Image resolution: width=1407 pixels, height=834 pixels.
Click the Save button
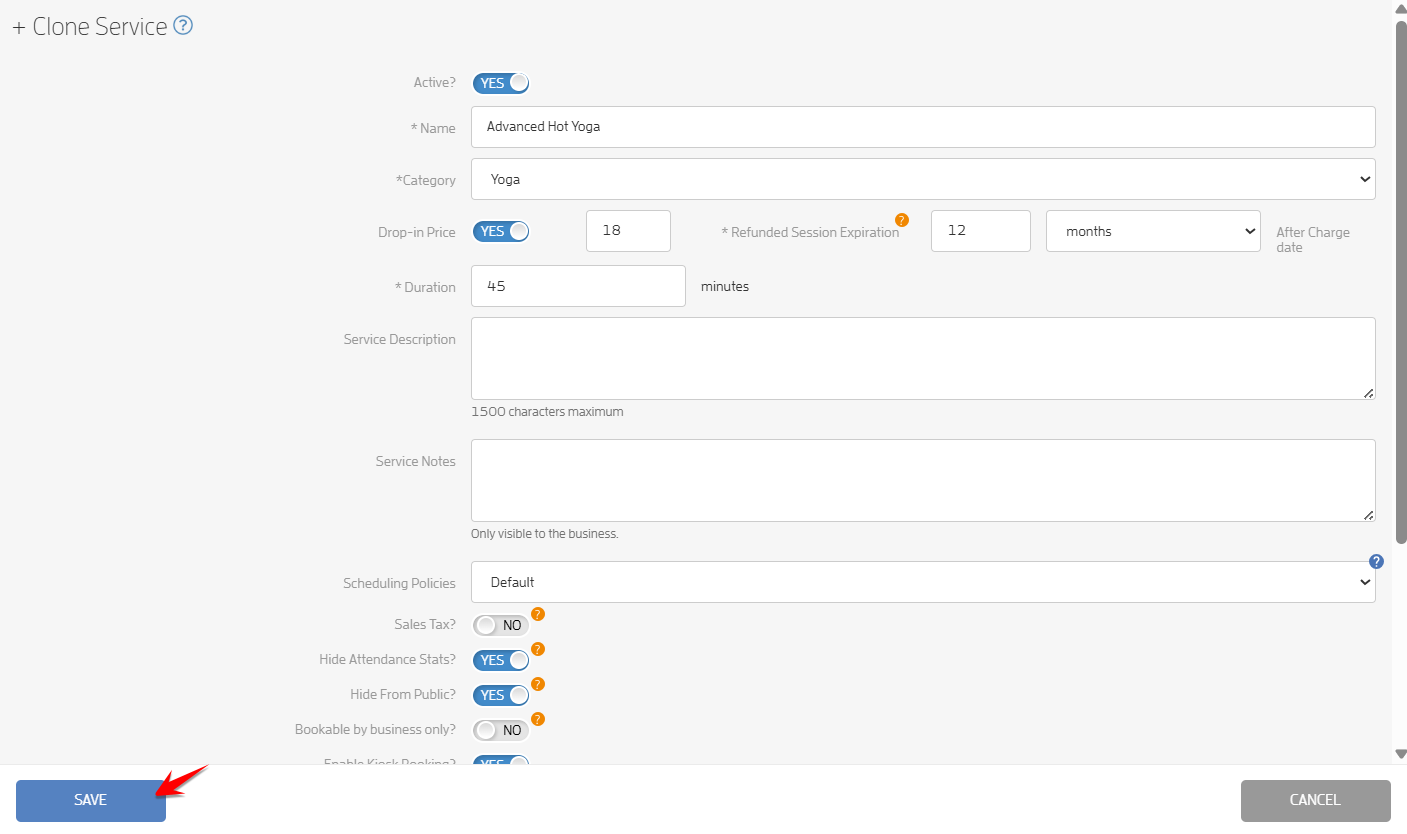point(91,800)
